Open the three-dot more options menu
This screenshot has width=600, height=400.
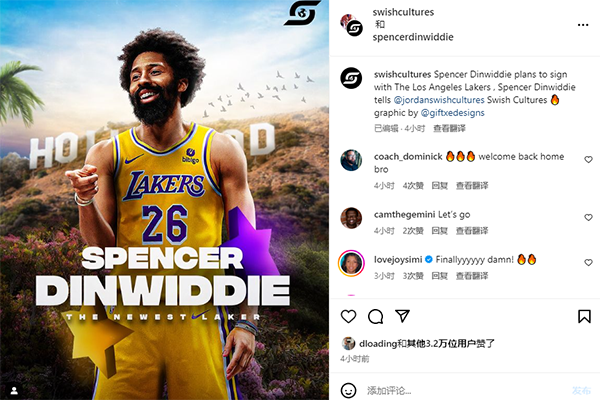(x=583, y=25)
